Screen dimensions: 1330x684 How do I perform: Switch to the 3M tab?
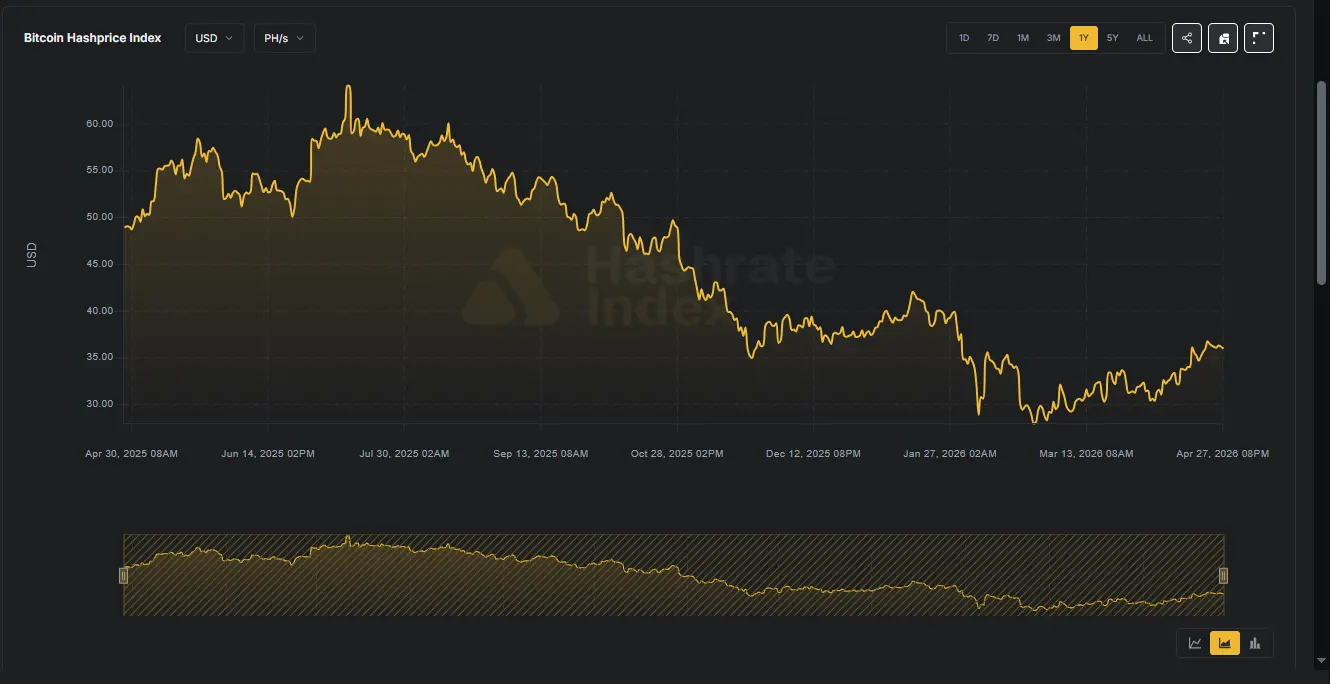(x=1053, y=37)
